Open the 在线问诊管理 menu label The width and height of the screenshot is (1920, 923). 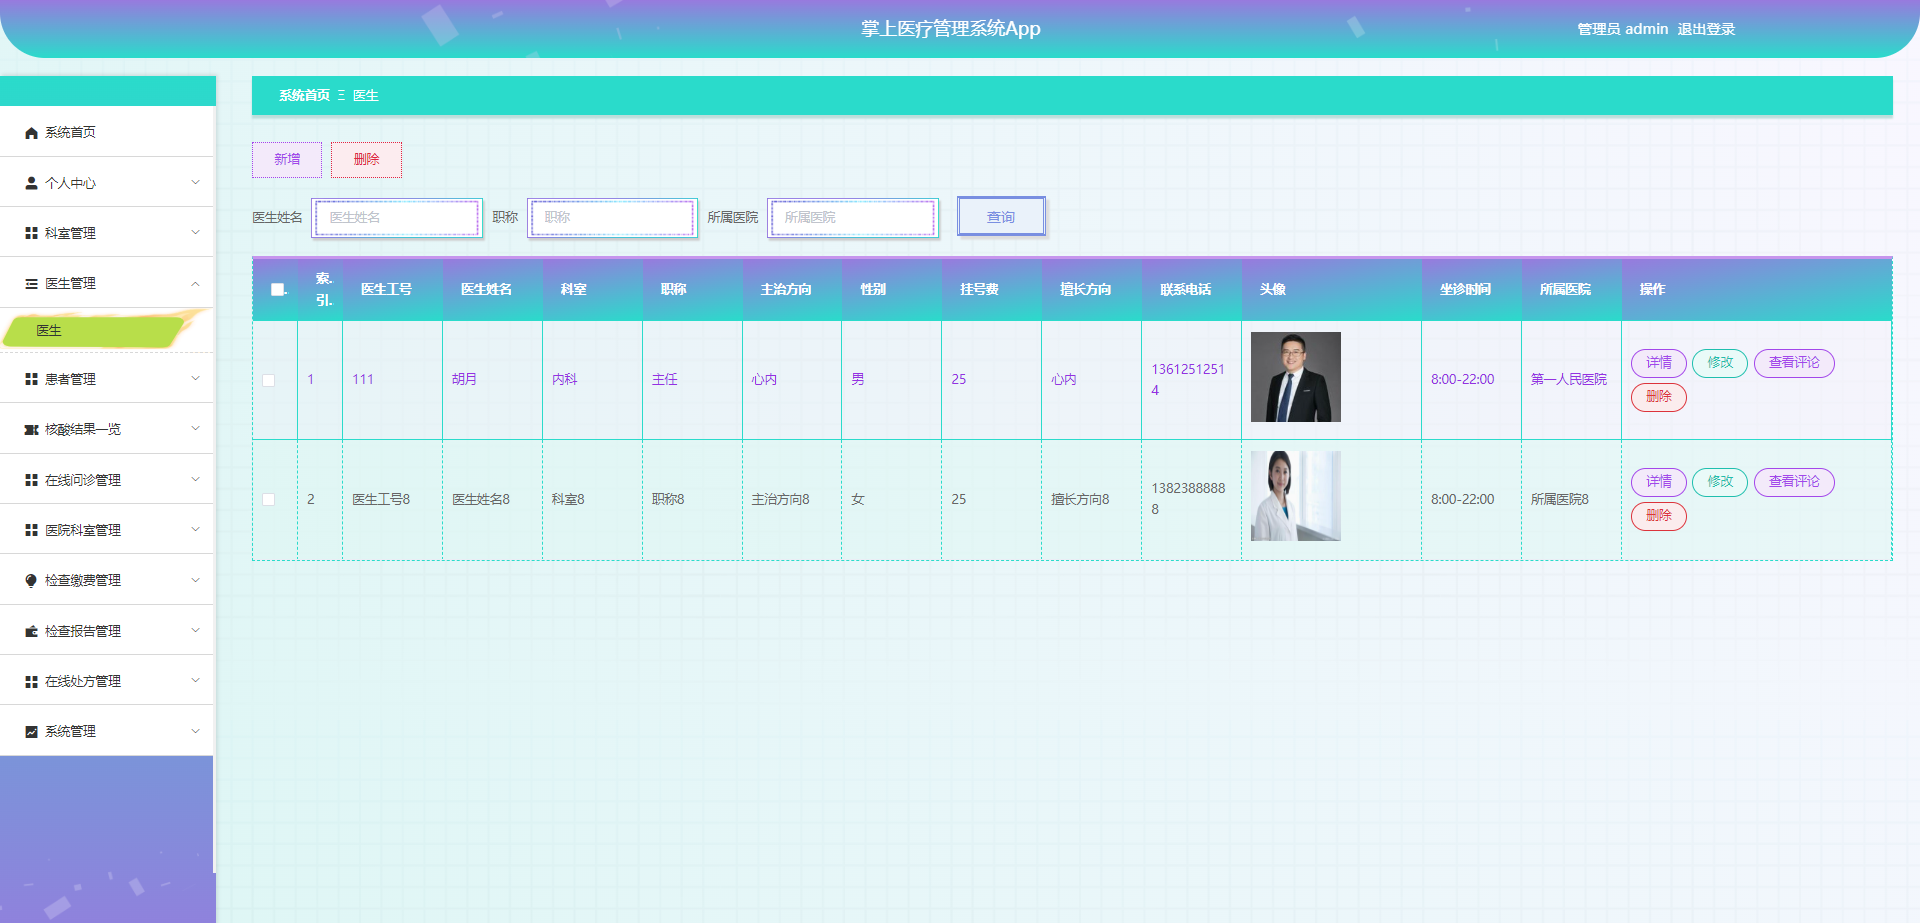83,480
